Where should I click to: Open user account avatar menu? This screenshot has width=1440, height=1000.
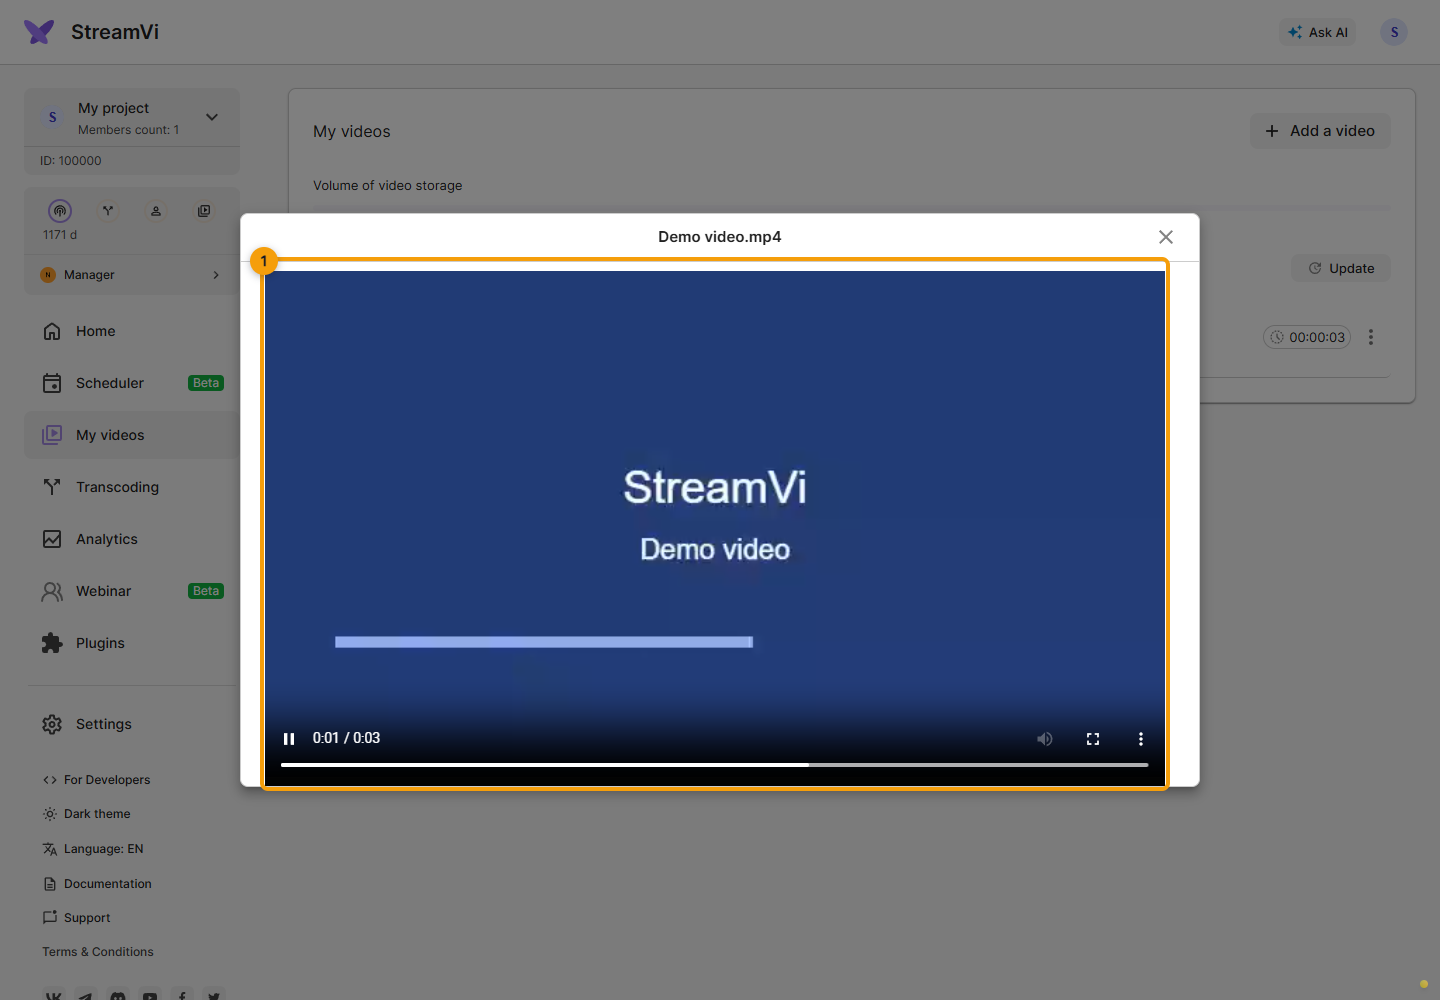(x=1394, y=32)
